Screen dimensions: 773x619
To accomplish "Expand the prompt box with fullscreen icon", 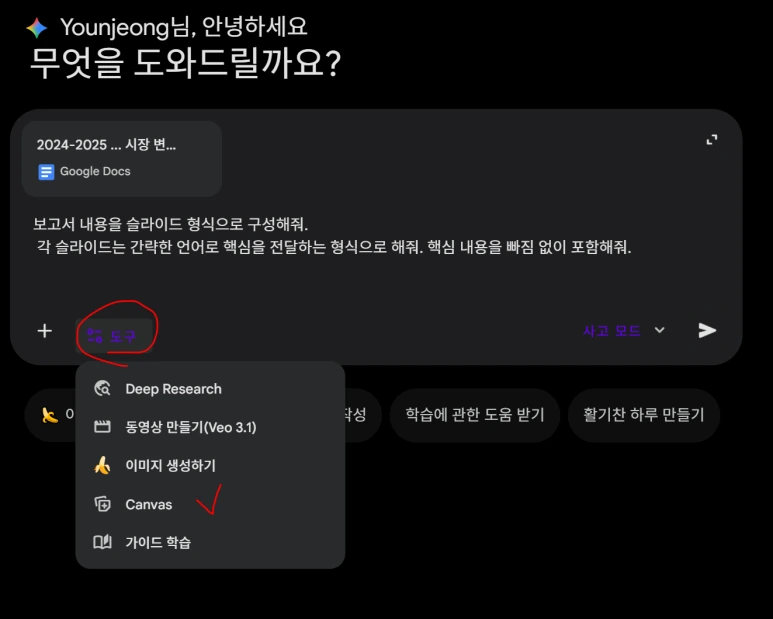I will click(711, 140).
